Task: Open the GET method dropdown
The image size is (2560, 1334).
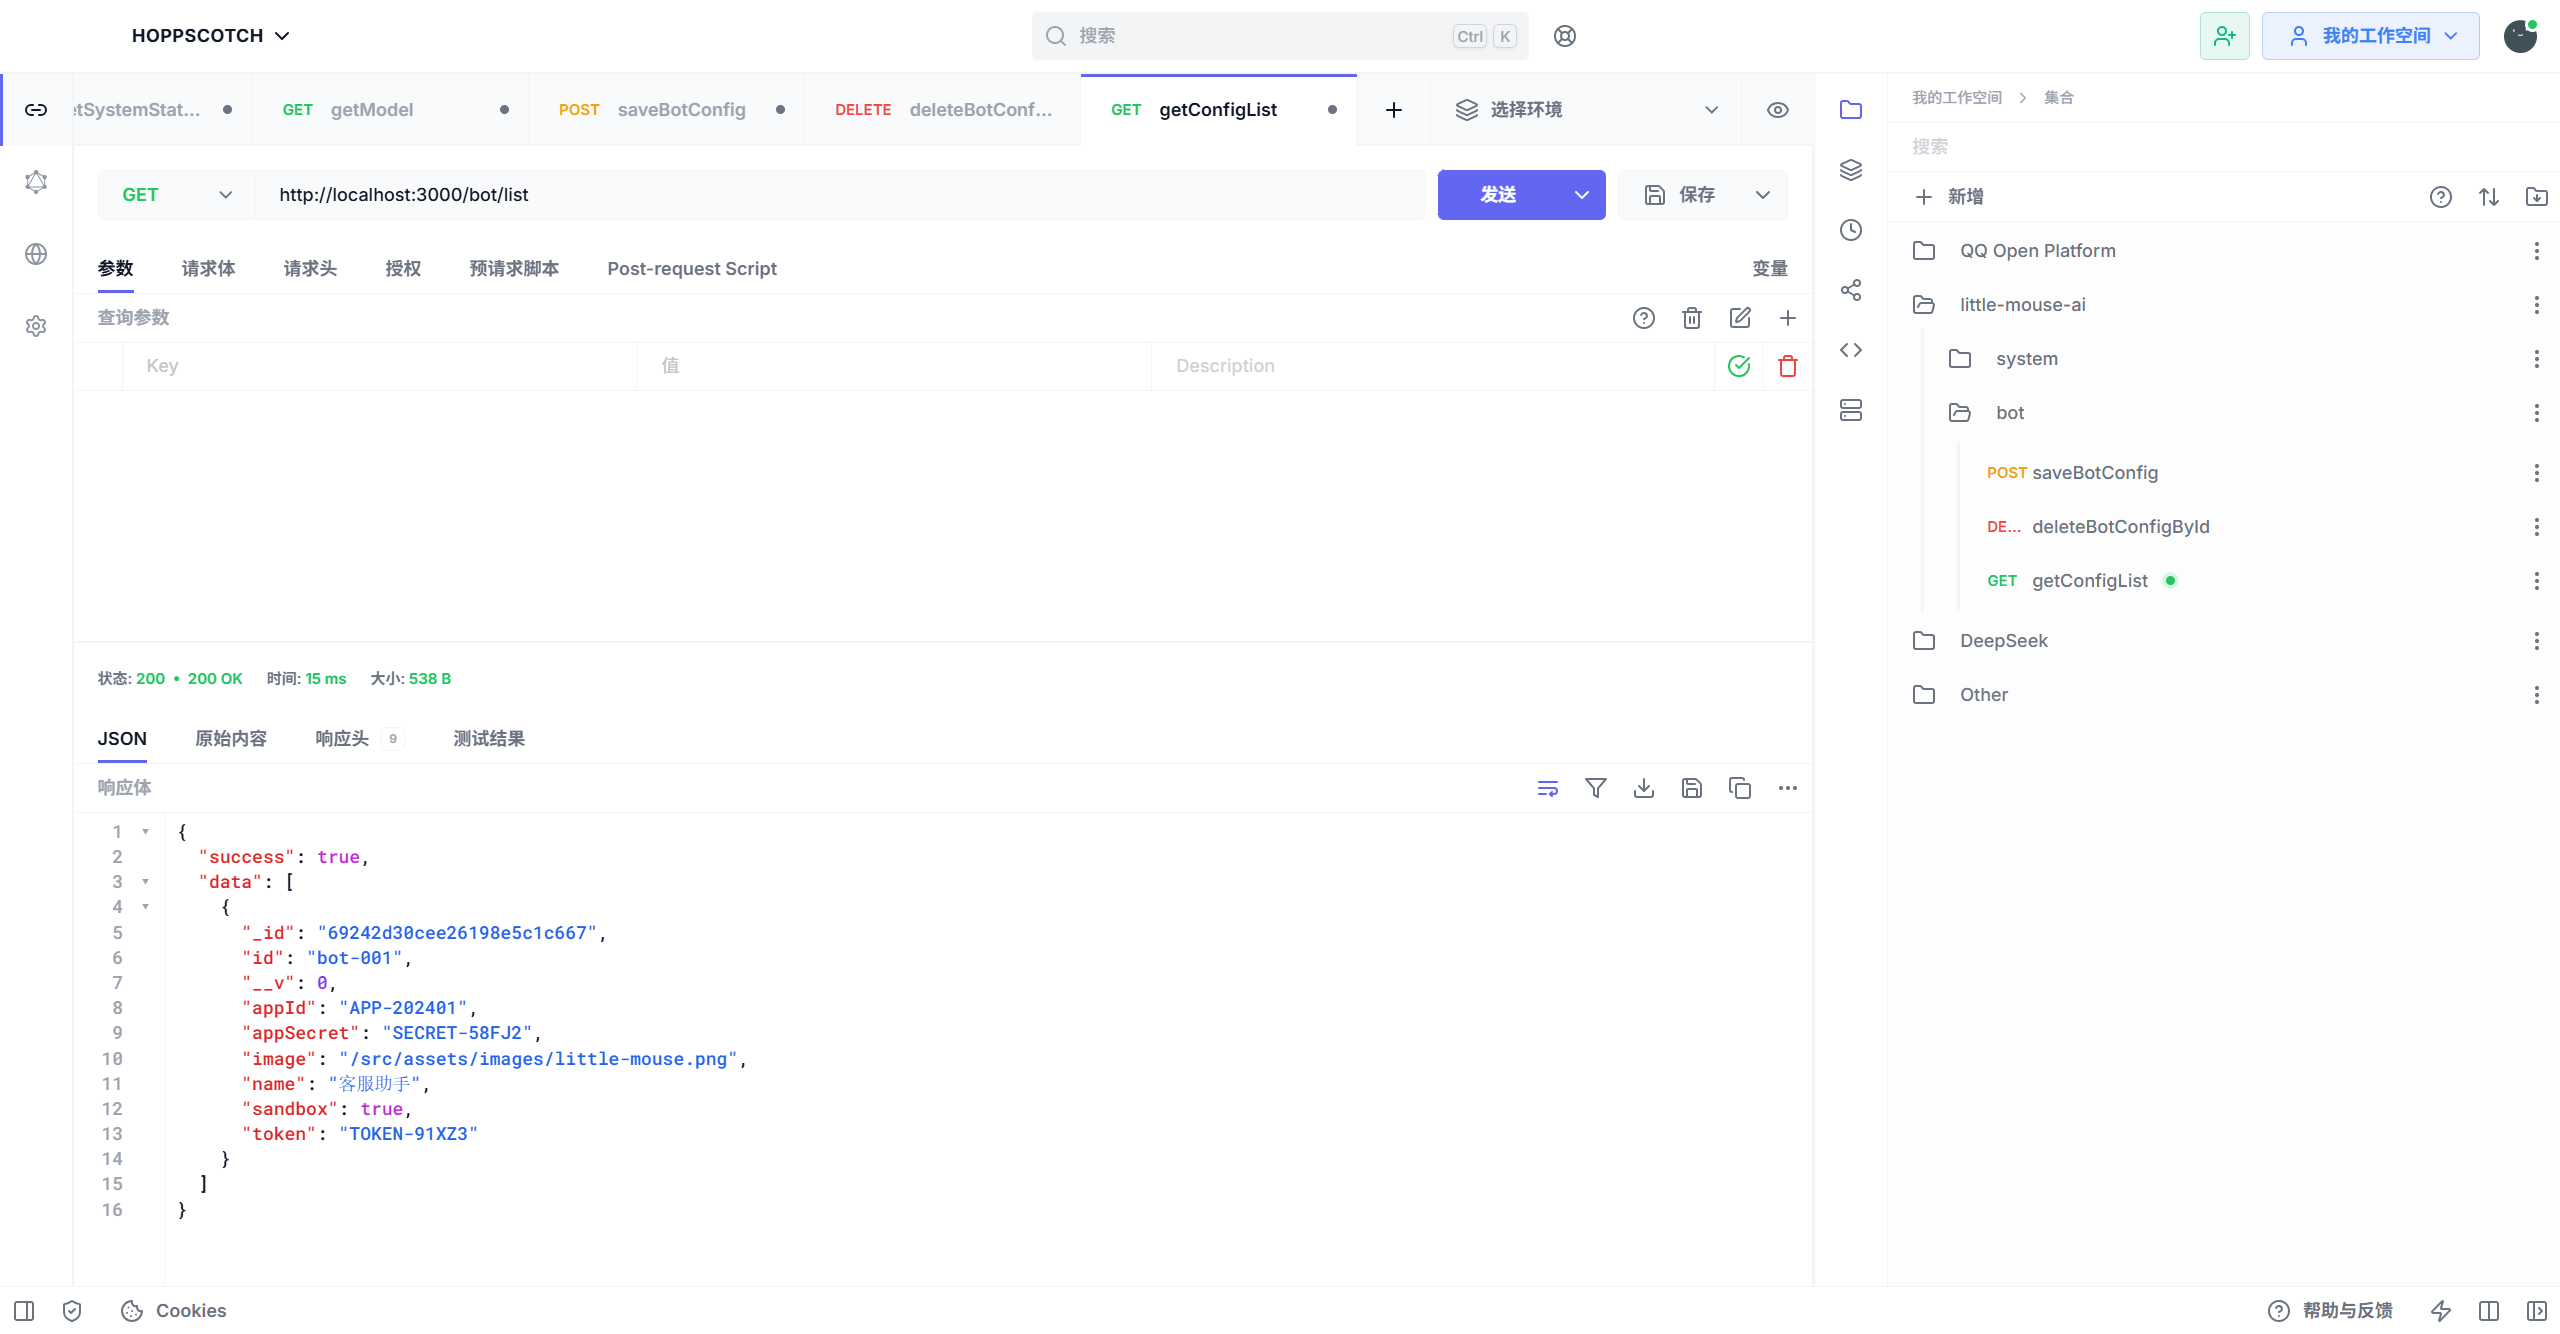Action: coord(176,195)
